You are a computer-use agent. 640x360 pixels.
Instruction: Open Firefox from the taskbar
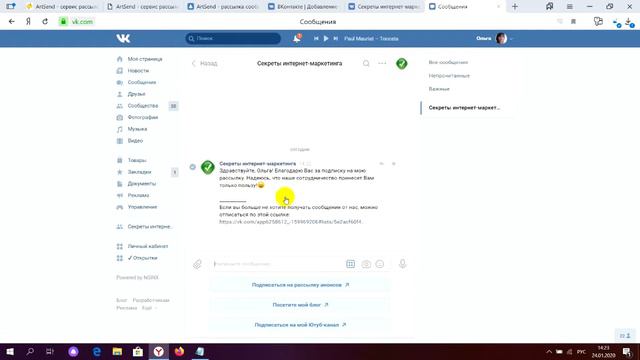point(179,351)
